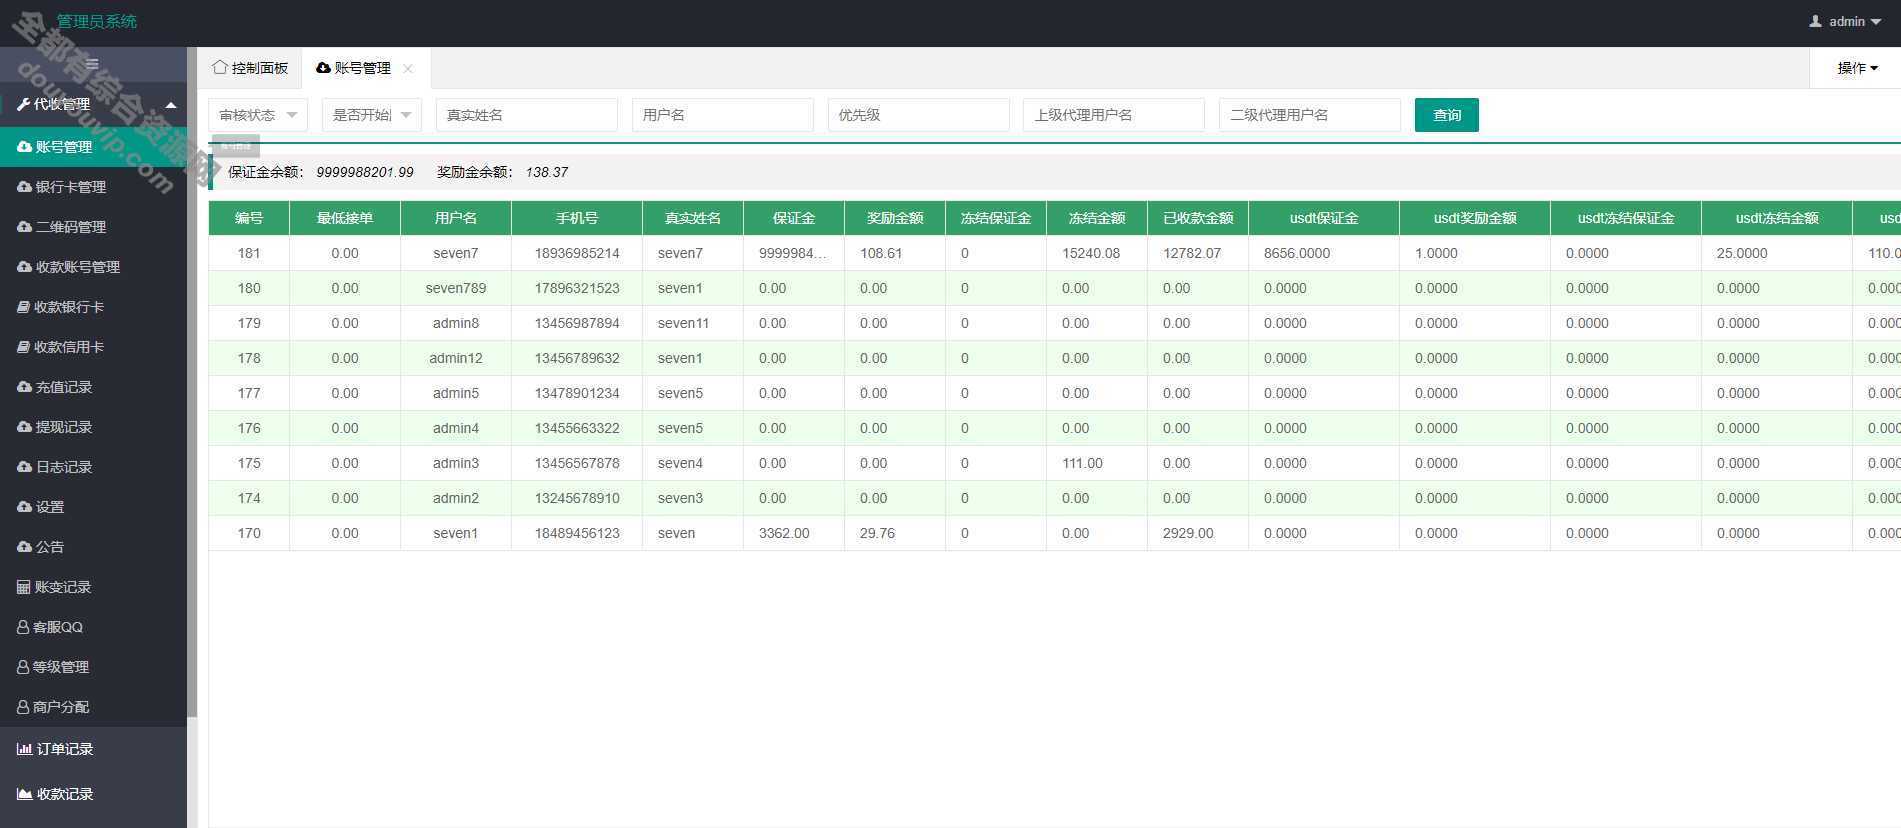Select usdt deposit cell 8656.0000
The height and width of the screenshot is (828, 1901).
(x=1324, y=253)
